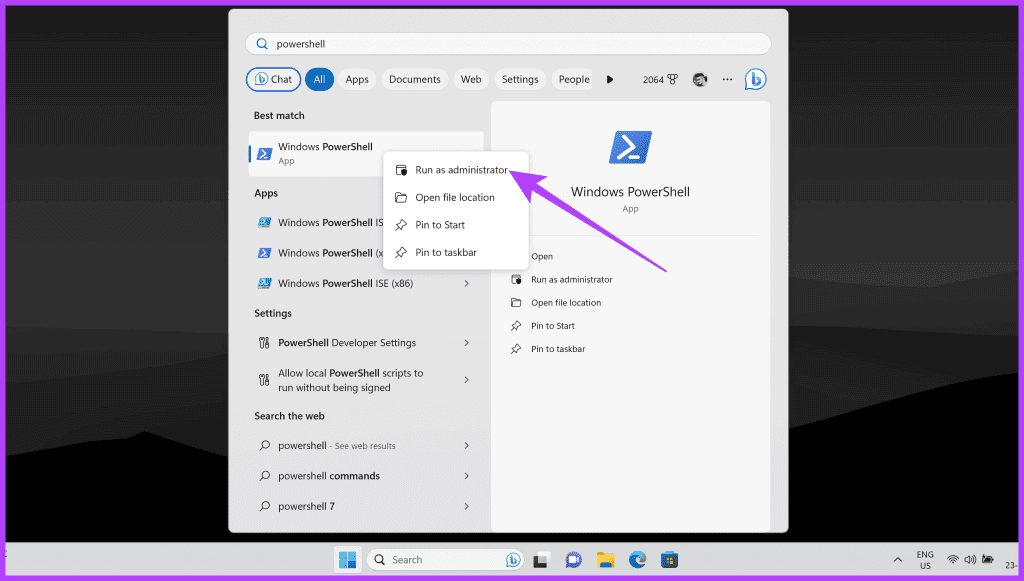Click the ENG US language indicator
The image size is (1024, 581).
point(925,560)
